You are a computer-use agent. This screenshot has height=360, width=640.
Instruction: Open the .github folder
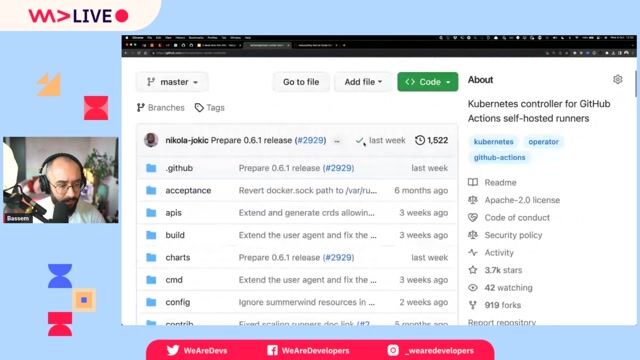point(179,168)
